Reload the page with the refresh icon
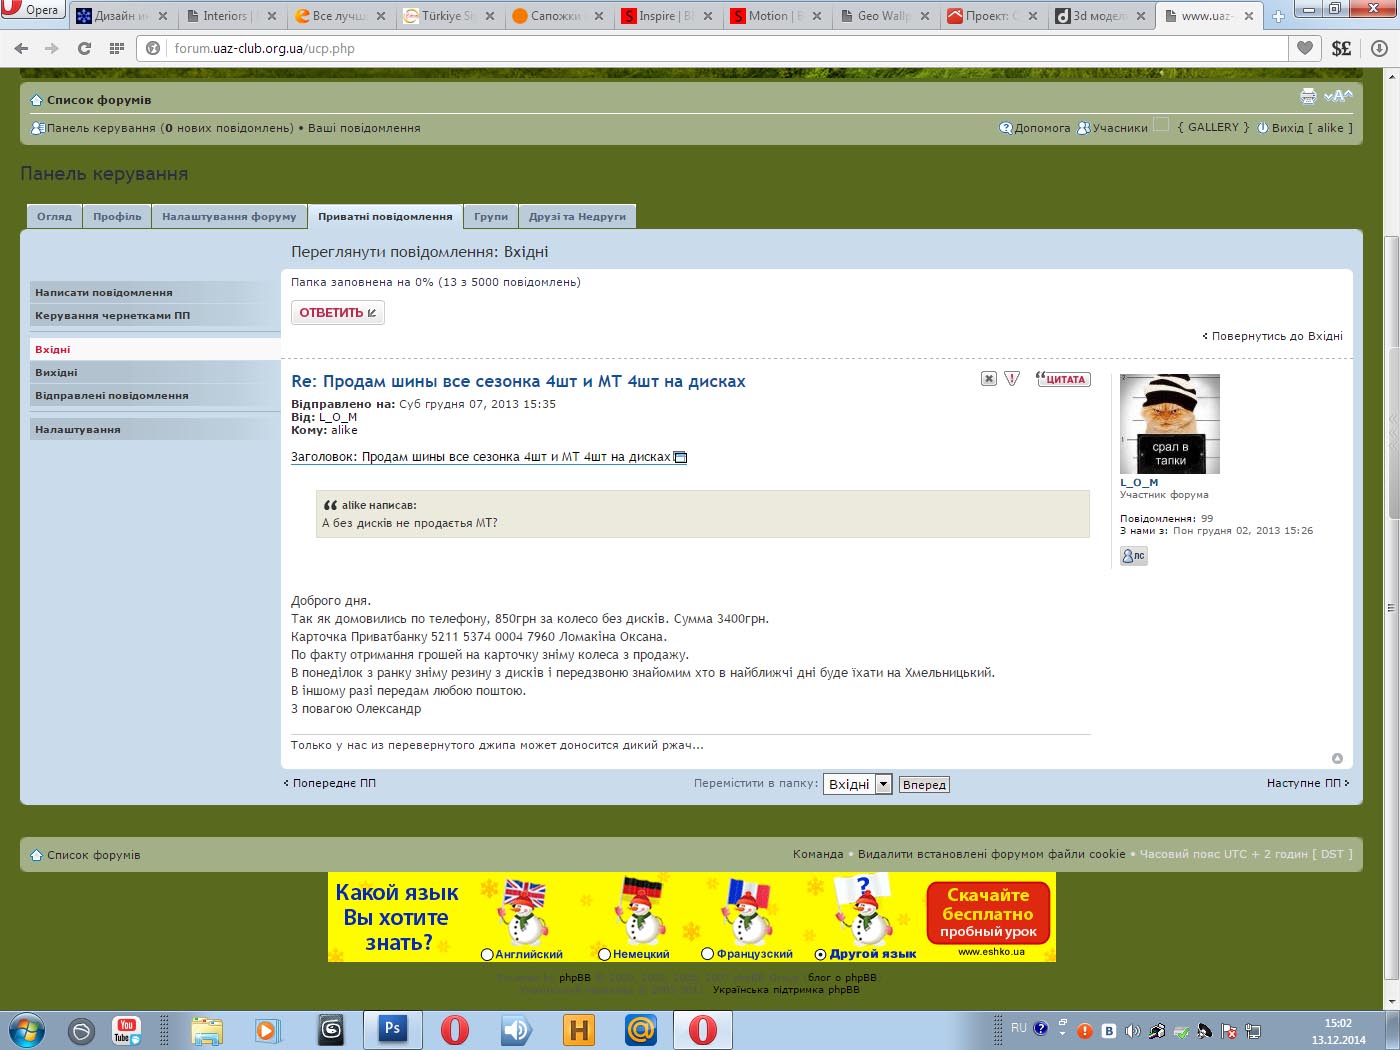The image size is (1400, 1050). coord(84,48)
